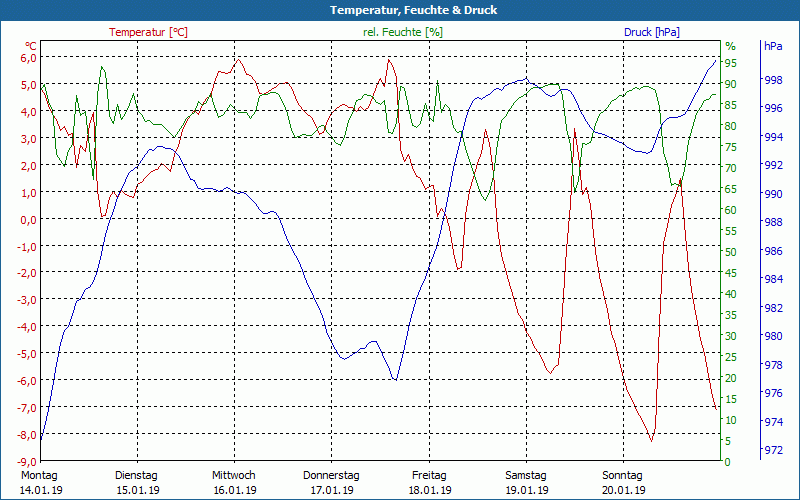
Task: Click the '6,0' temperature axis value
Action: click(x=28, y=58)
